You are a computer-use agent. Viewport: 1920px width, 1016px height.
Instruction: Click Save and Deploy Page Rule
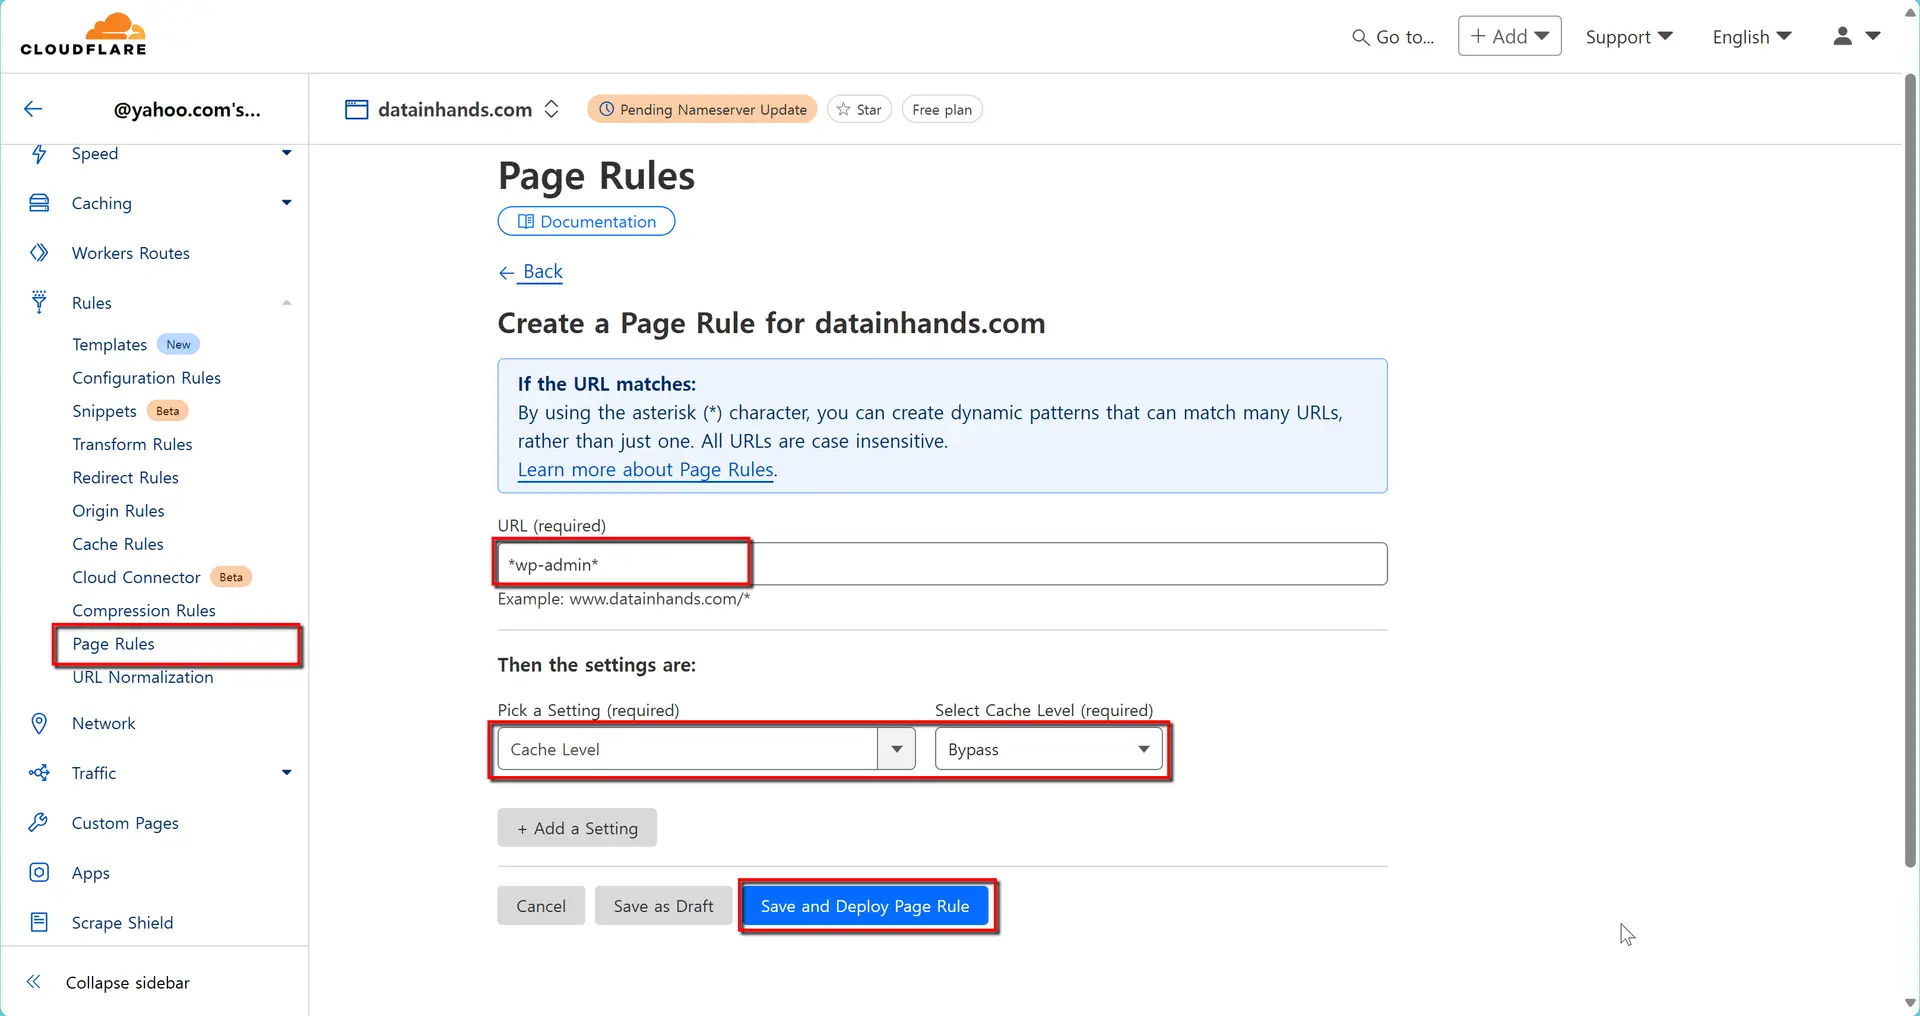866,906
